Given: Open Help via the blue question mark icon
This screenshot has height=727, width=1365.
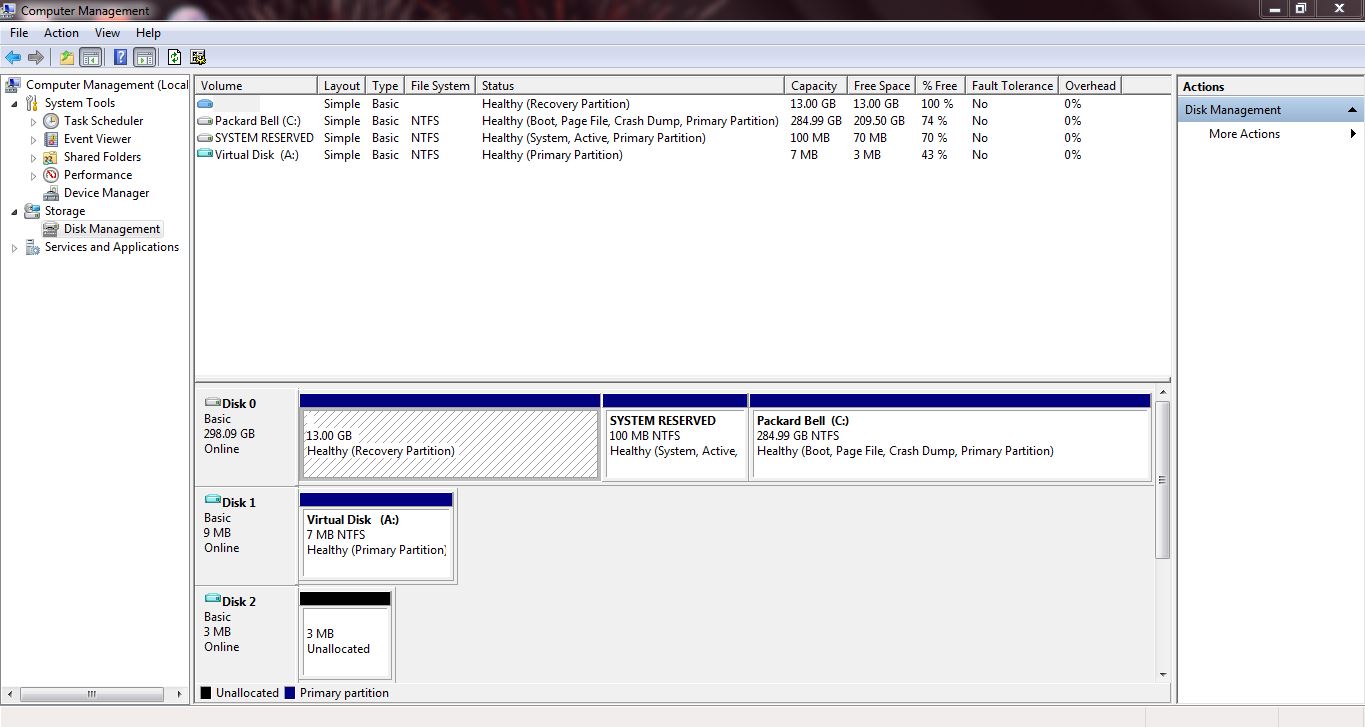Looking at the screenshot, I should pyautogui.click(x=120, y=57).
